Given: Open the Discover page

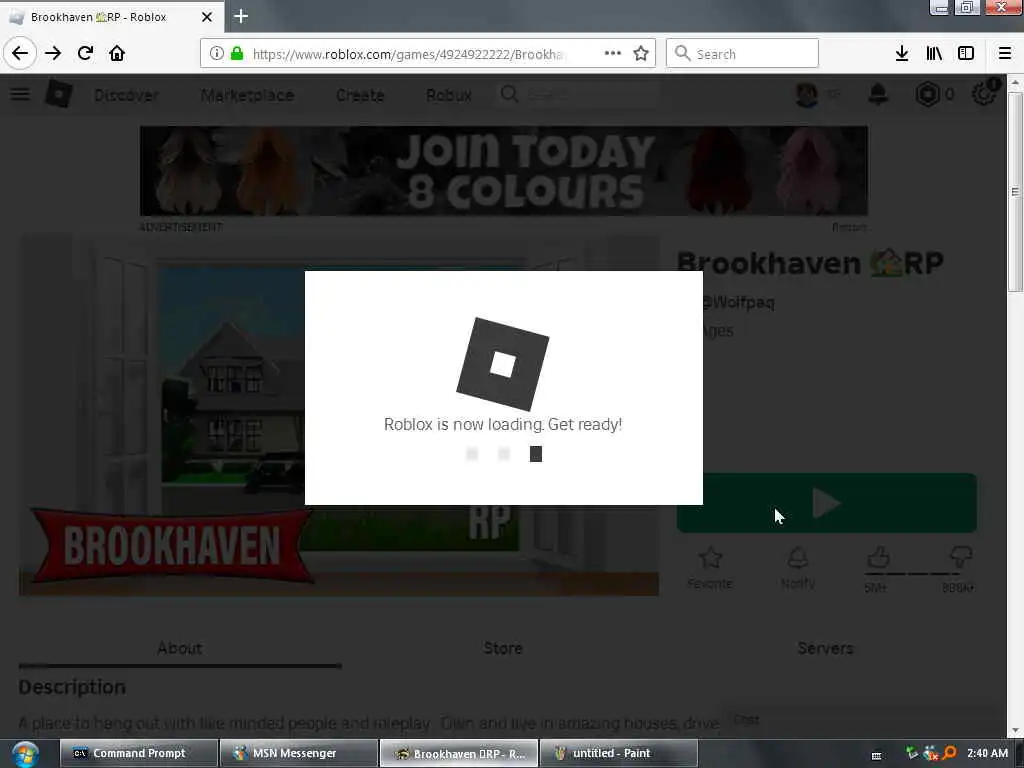Looking at the screenshot, I should [126, 95].
